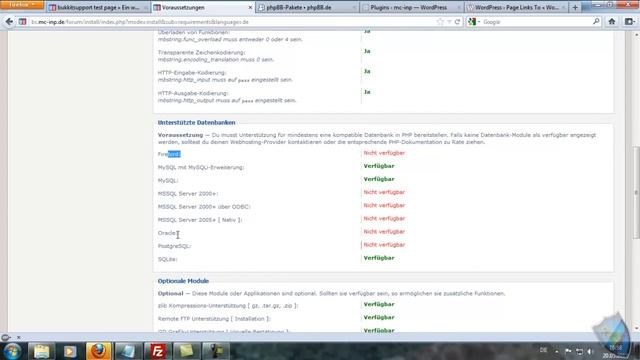This screenshot has height=360, width=640.
Task: Open the search engine selector dropdown
Action: tap(474, 22)
